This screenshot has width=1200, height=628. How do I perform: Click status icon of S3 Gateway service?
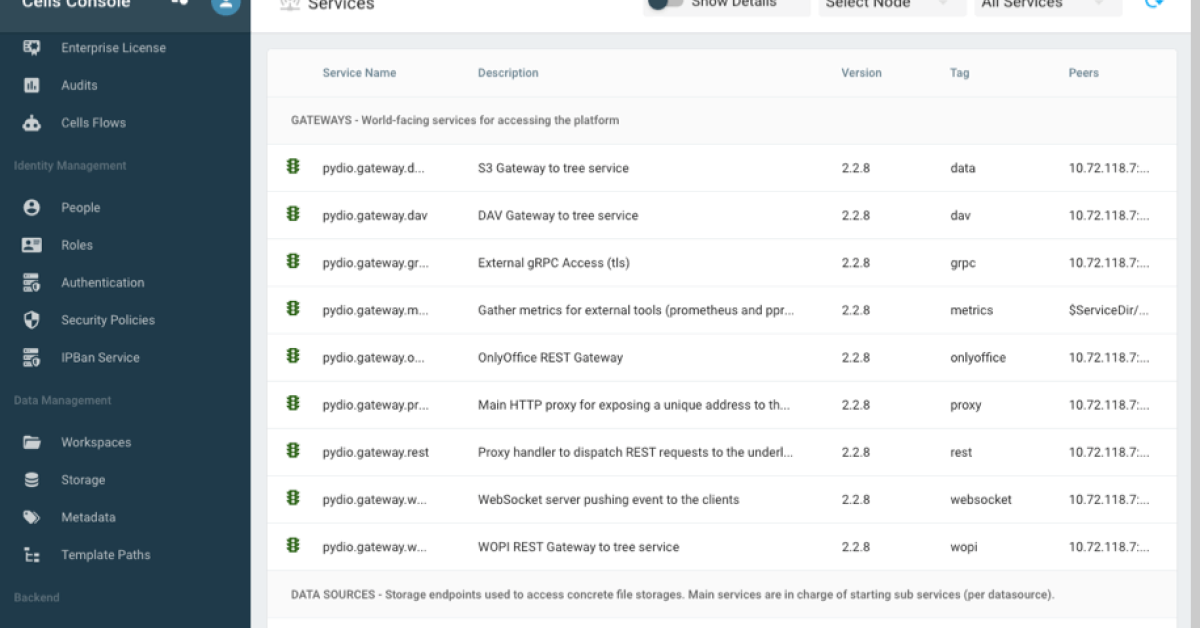[293, 167]
